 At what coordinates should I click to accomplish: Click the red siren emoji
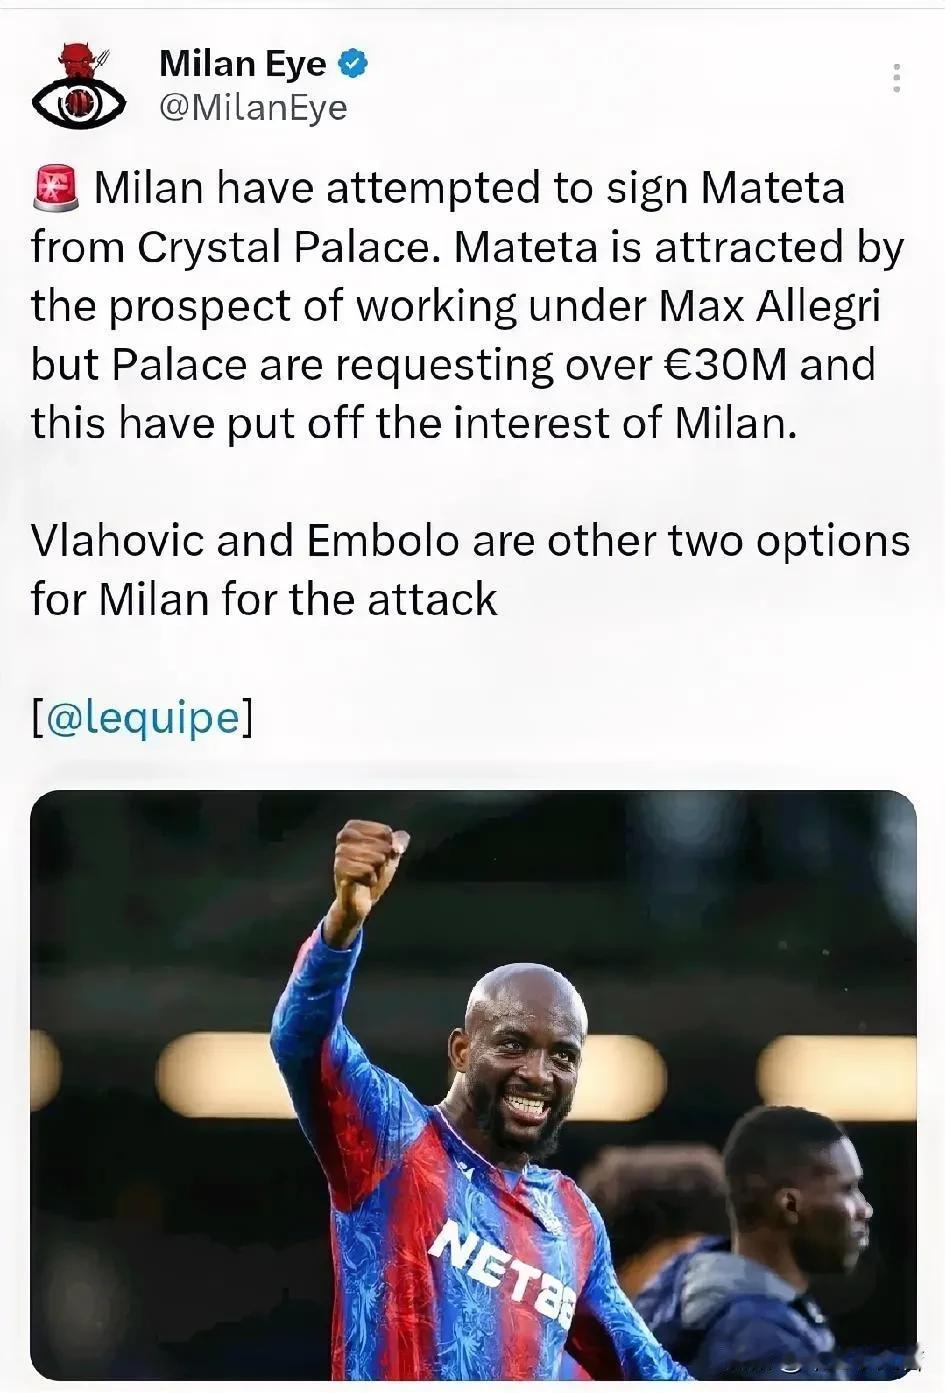[55, 188]
